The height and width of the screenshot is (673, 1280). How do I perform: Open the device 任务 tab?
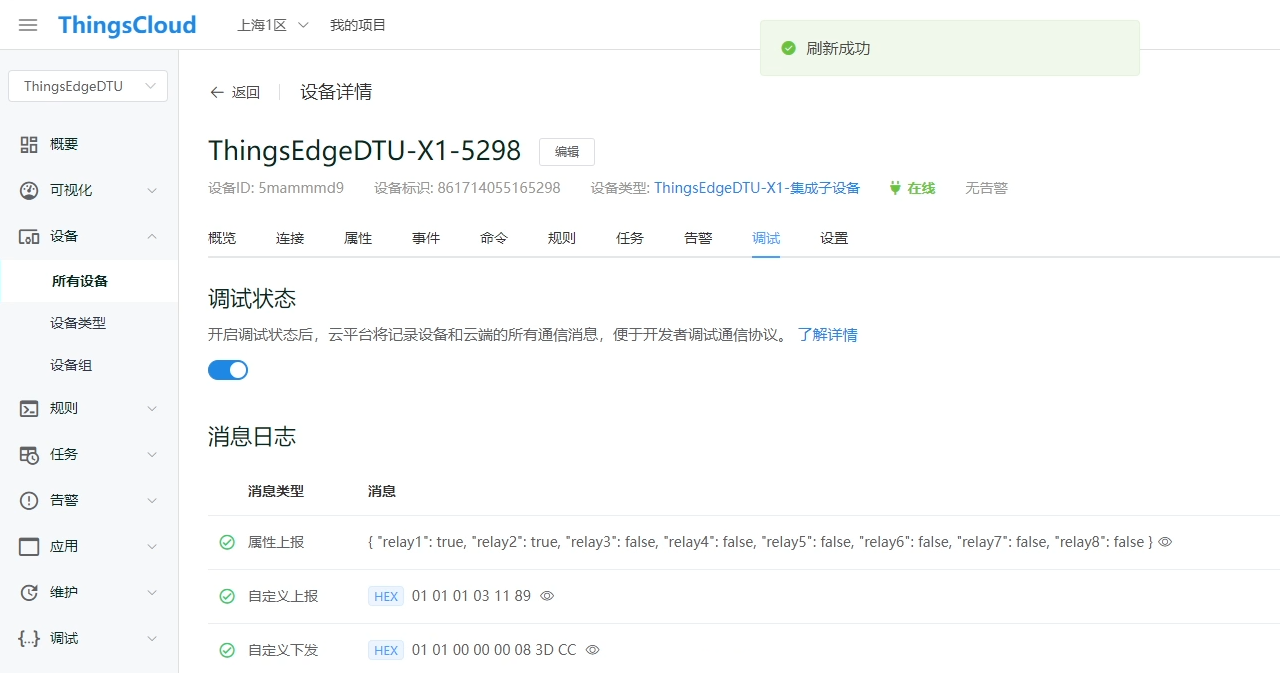(630, 238)
